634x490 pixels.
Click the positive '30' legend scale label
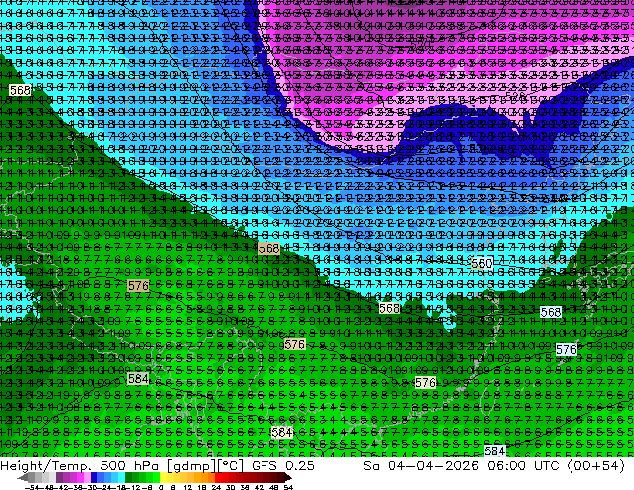click(230, 488)
